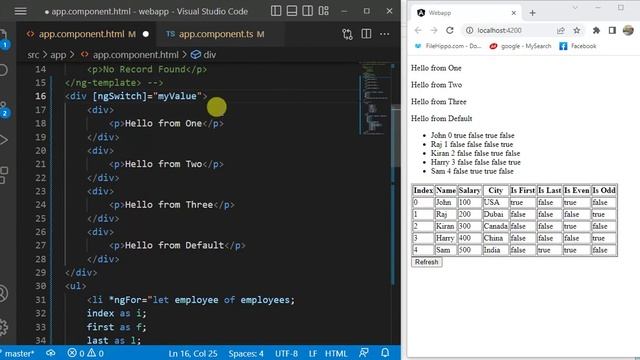This screenshot has width=640, height=360.
Task: Open notifications bell in status bar
Action: click(x=385, y=353)
